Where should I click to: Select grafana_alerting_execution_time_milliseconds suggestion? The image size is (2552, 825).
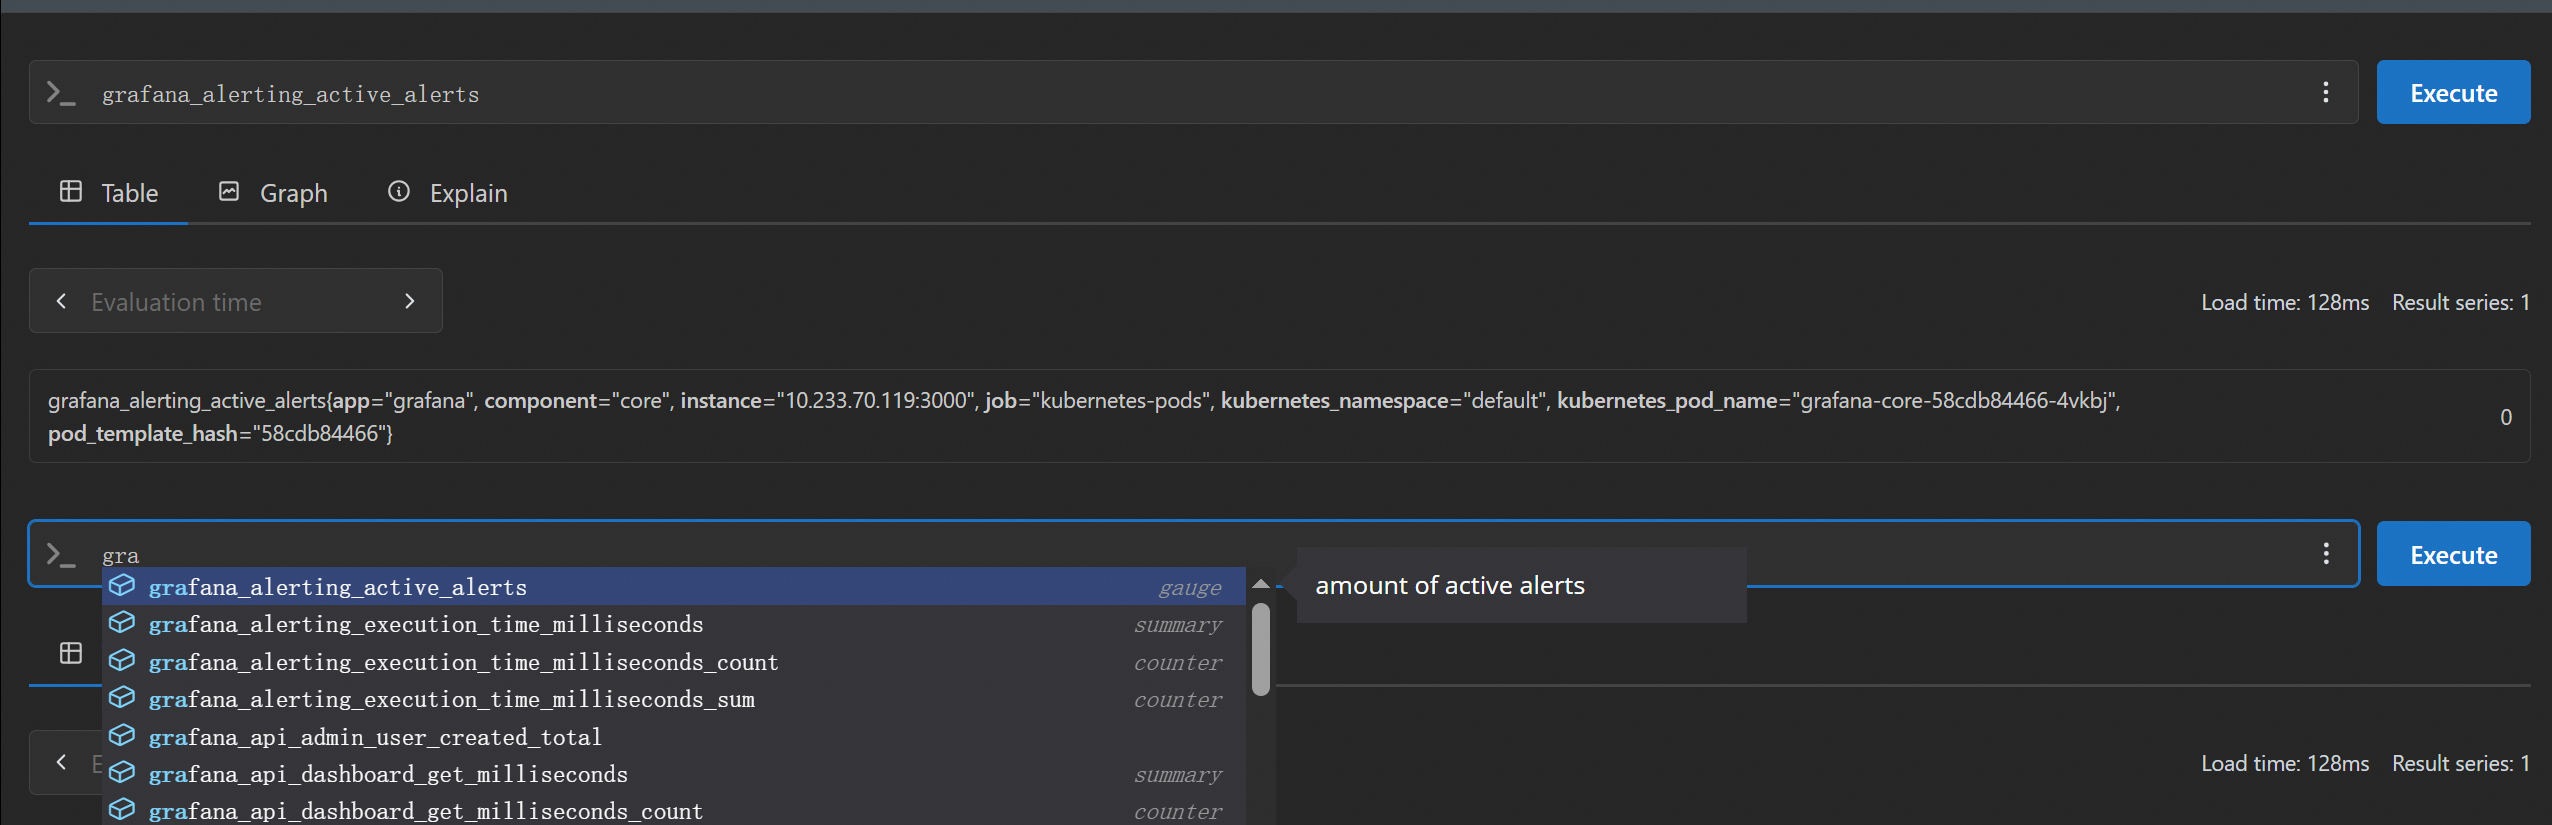tap(674, 624)
